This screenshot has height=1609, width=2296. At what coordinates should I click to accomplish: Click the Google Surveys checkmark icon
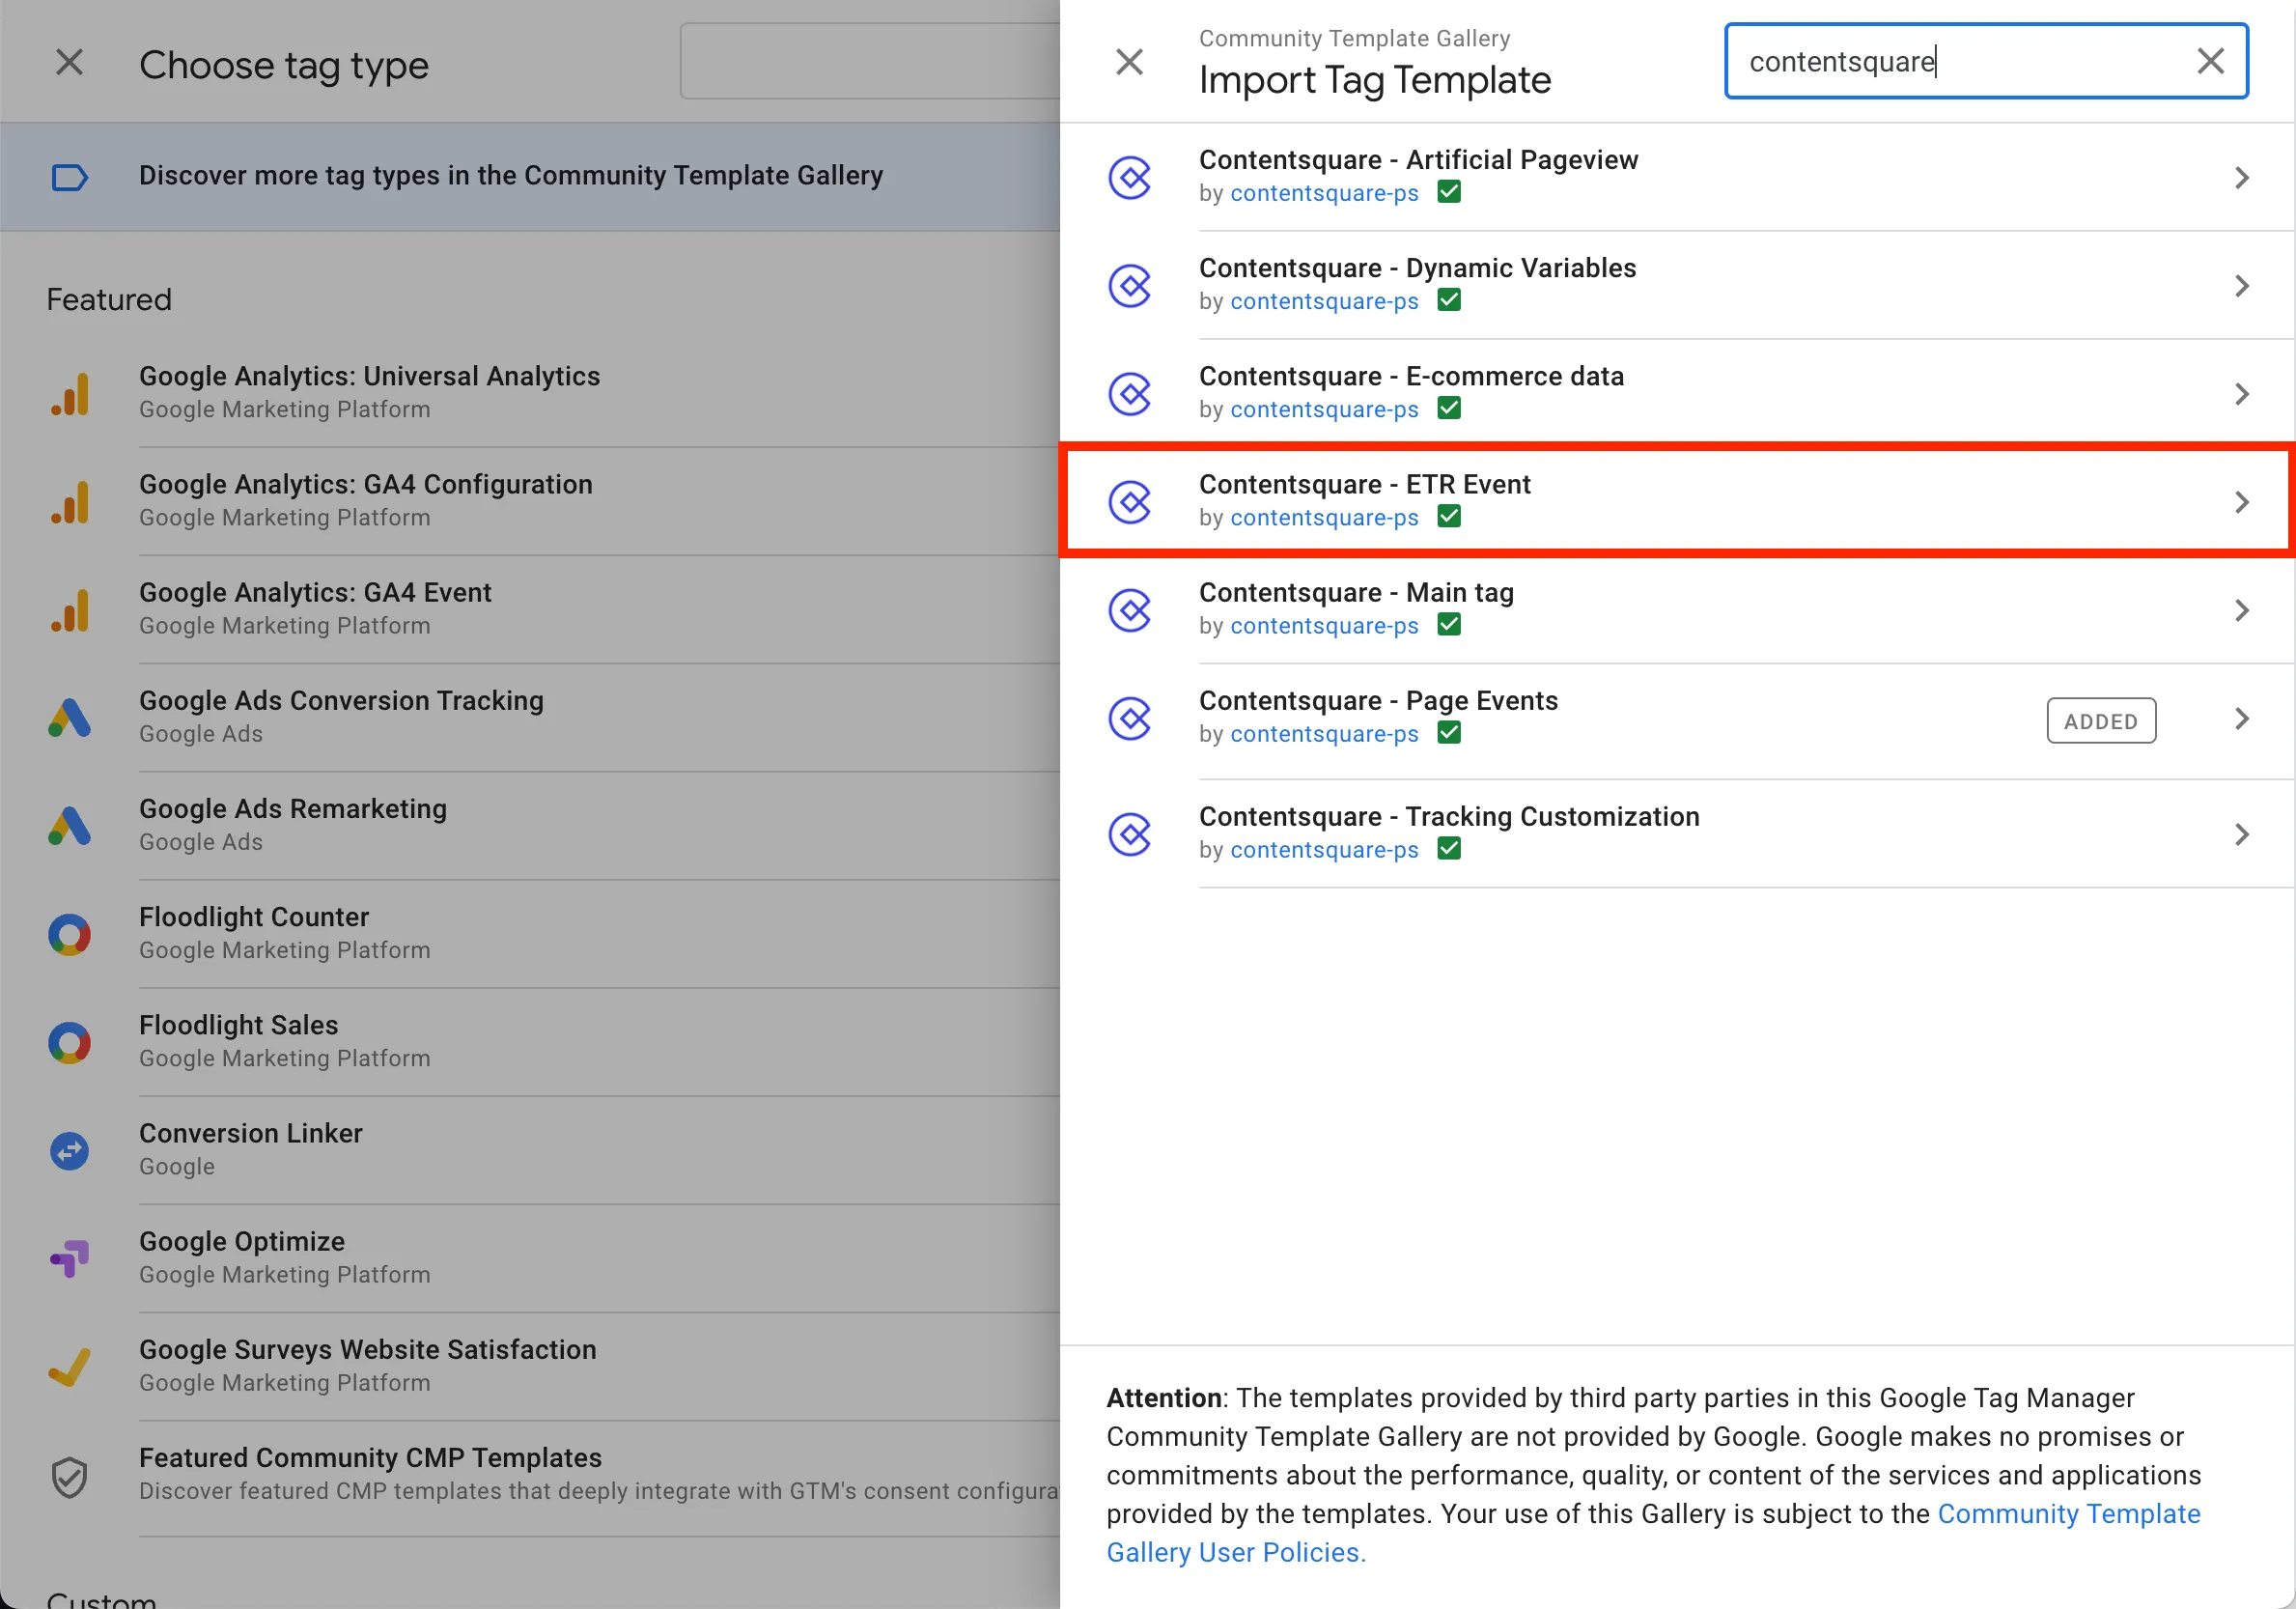coord(70,1366)
